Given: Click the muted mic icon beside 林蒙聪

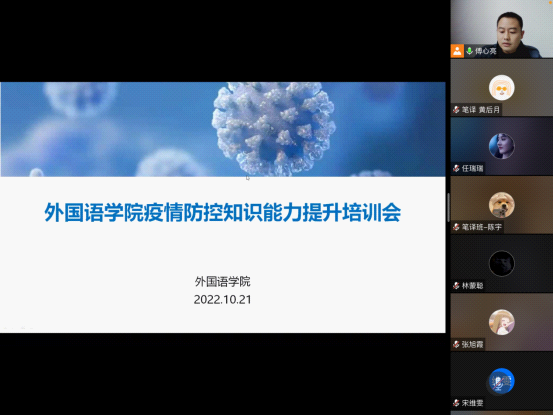Looking at the screenshot, I should click(456, 286).
